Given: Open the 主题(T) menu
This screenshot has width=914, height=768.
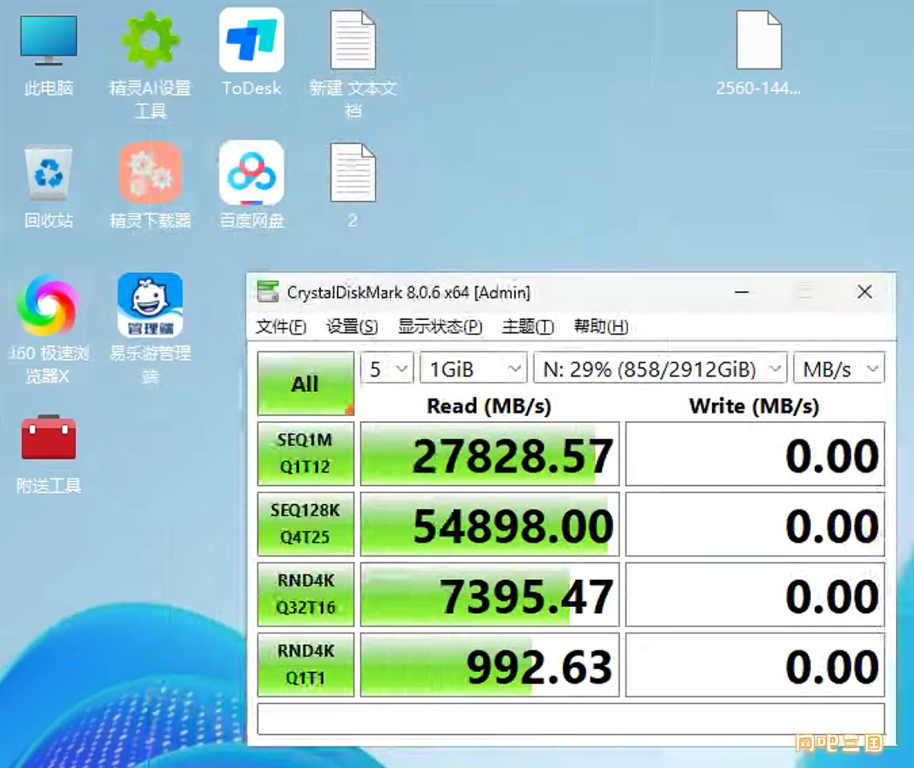Looking at the screenshot, I should coord(527,327).
